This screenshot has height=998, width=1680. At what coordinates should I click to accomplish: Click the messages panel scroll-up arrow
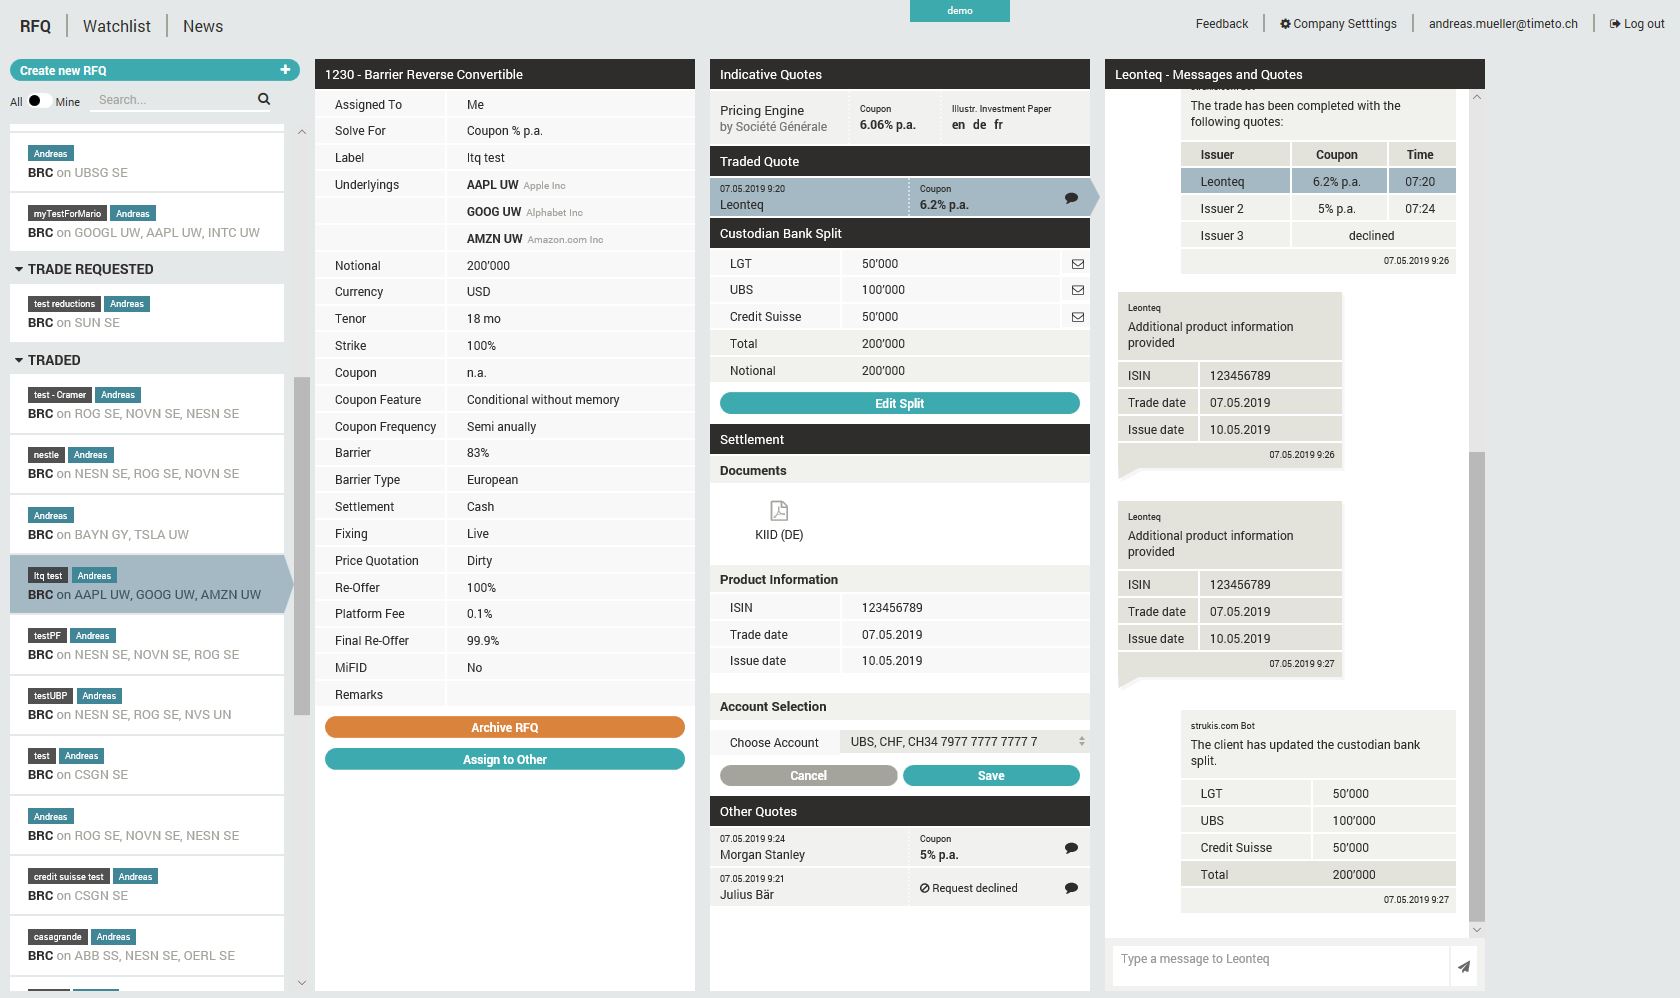coord(1477,97)
